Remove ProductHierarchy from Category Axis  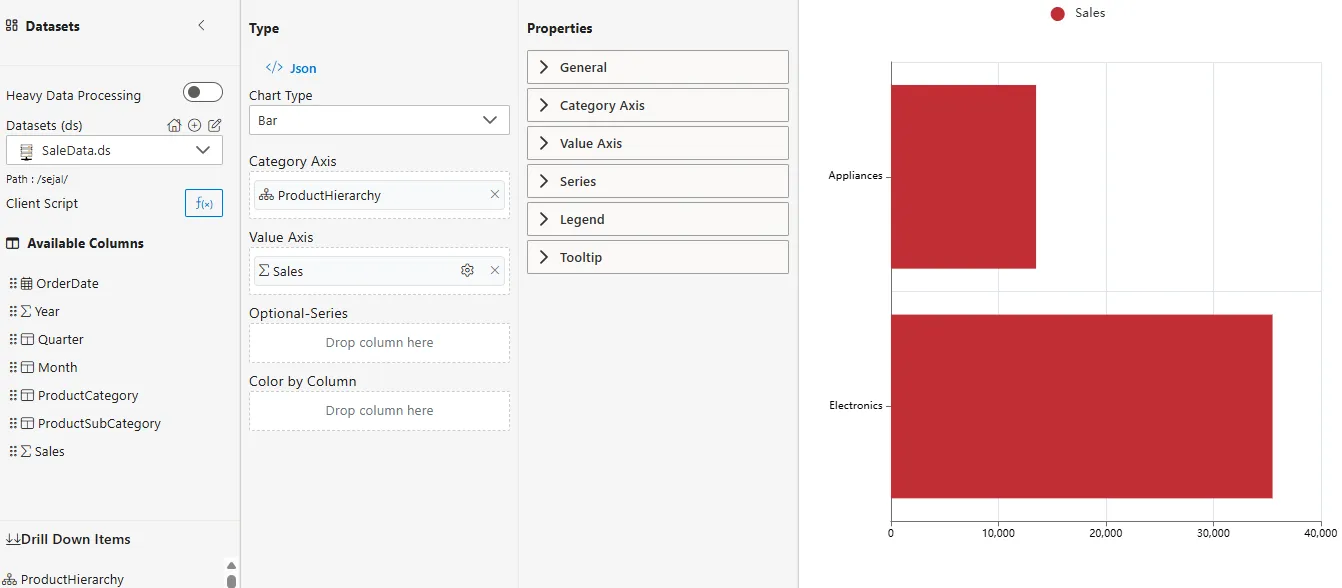click(x=495, y=194)
